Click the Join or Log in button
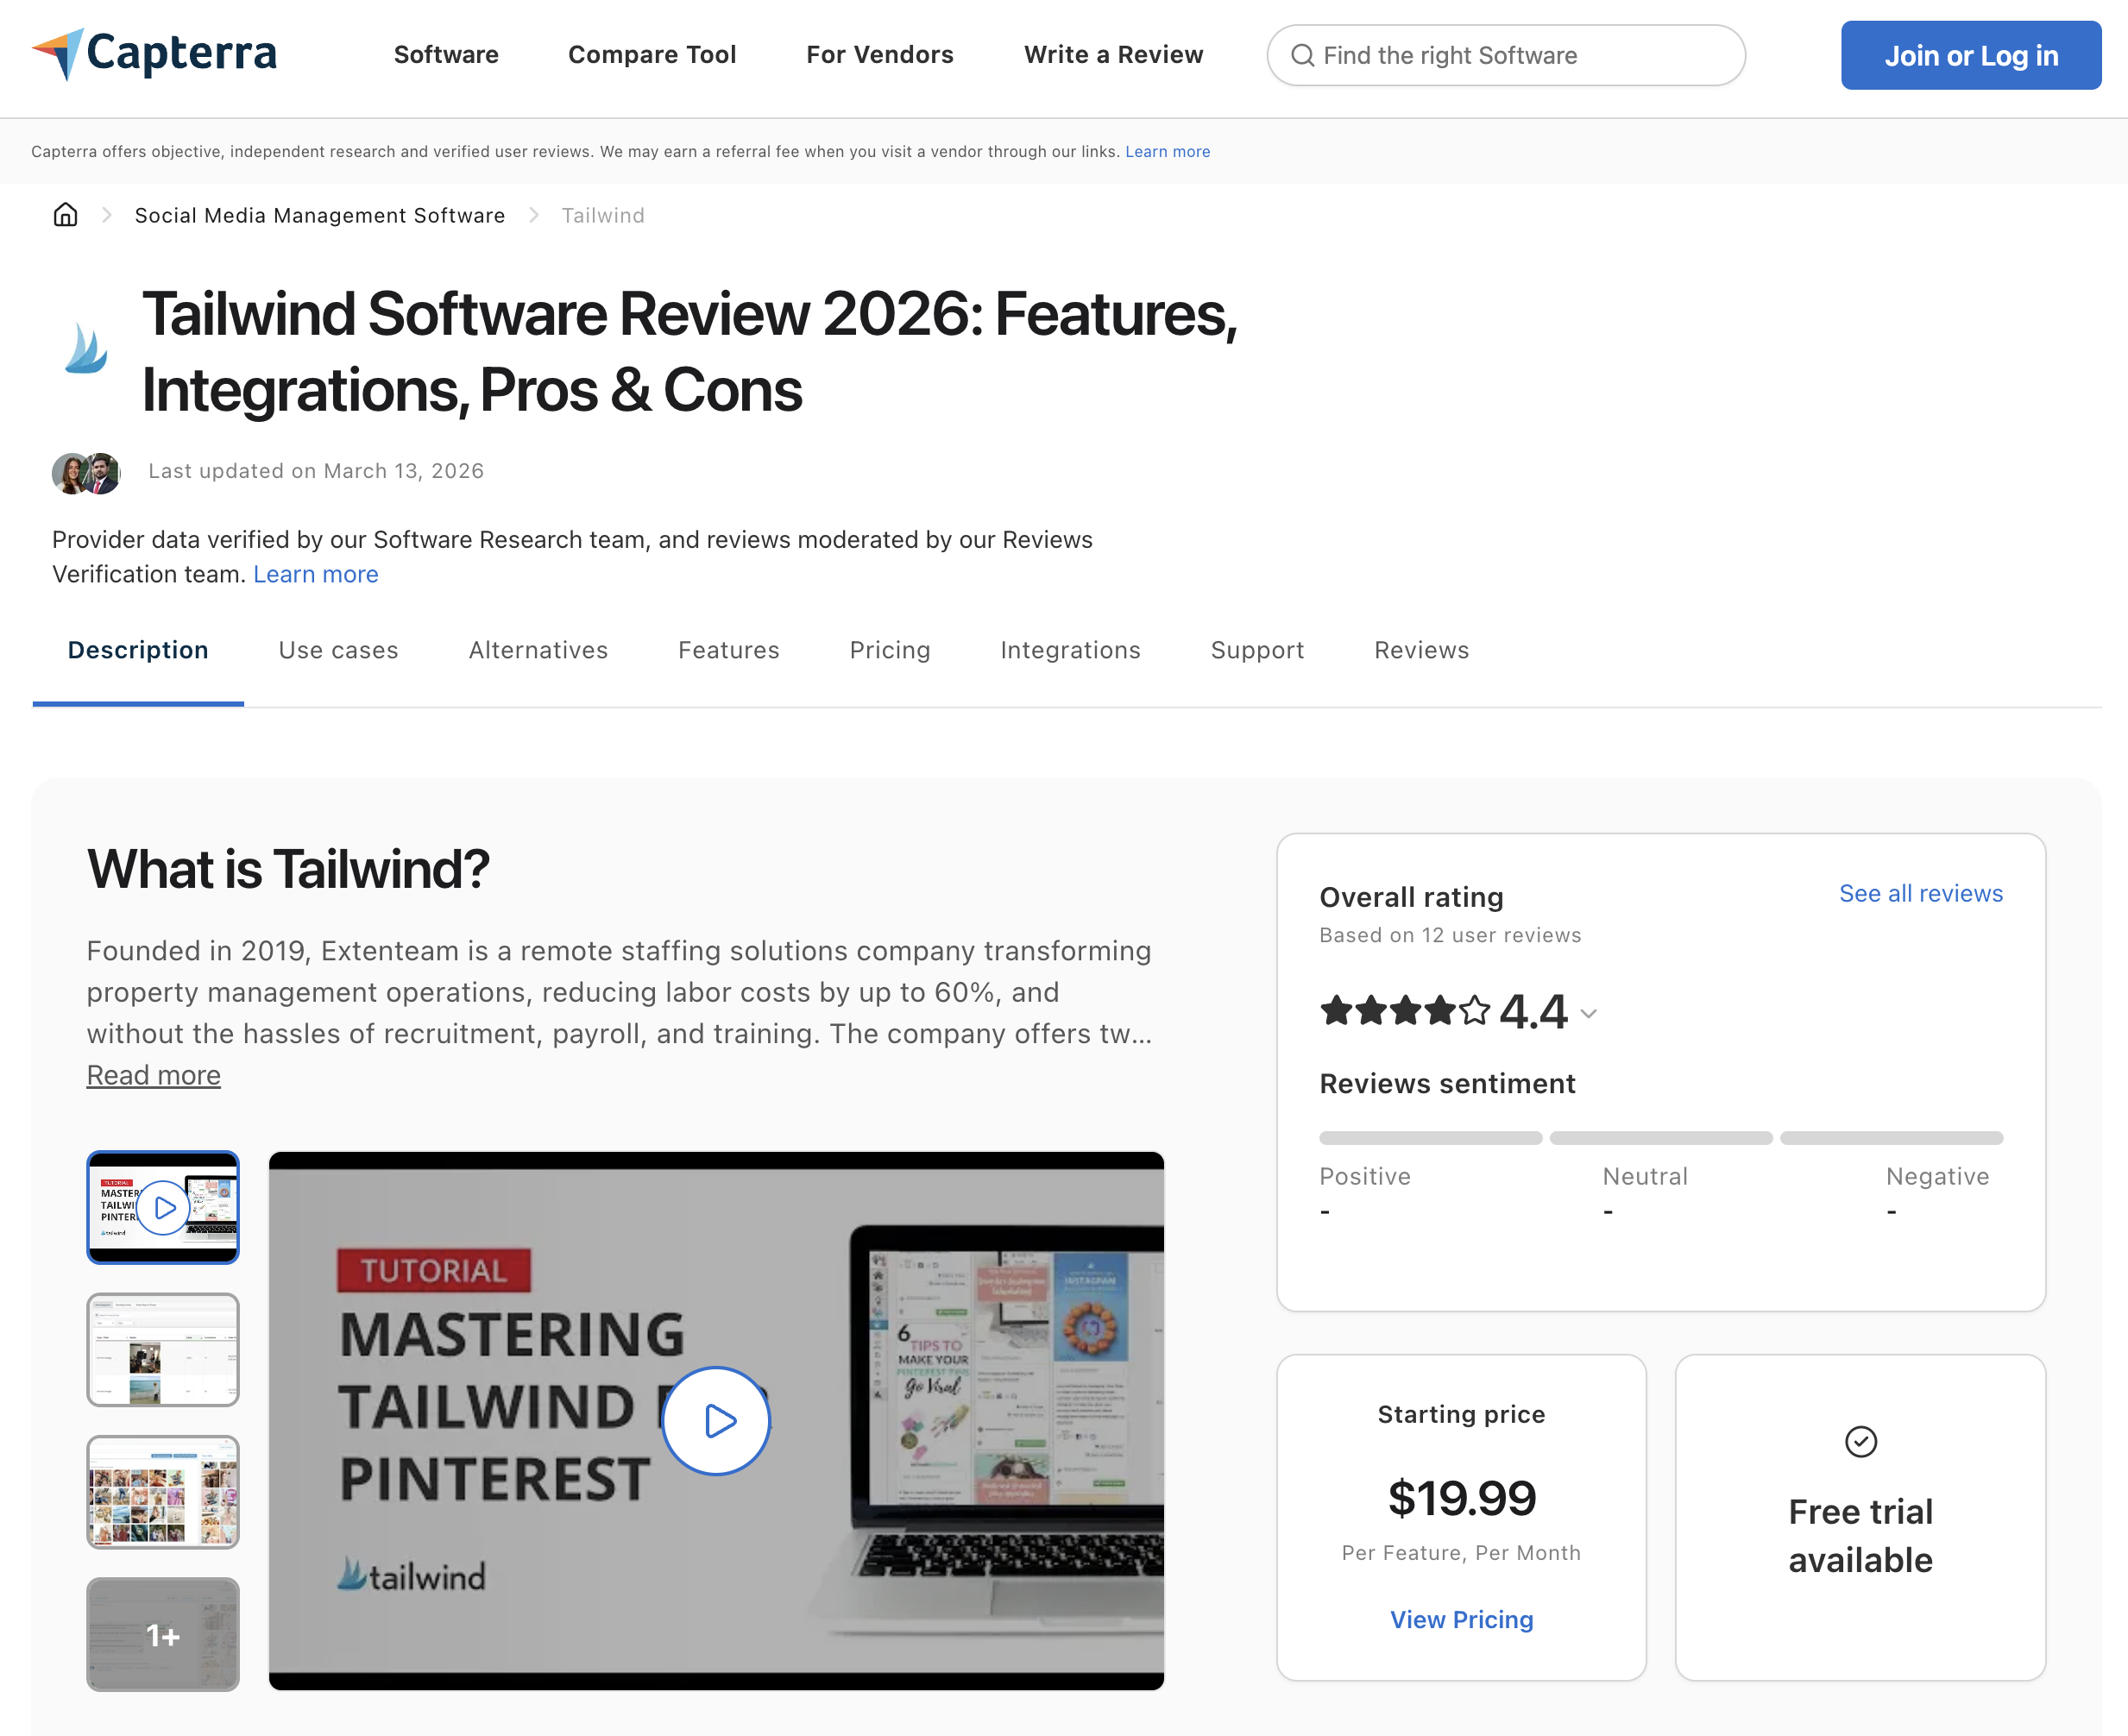 click(1969, 56)
